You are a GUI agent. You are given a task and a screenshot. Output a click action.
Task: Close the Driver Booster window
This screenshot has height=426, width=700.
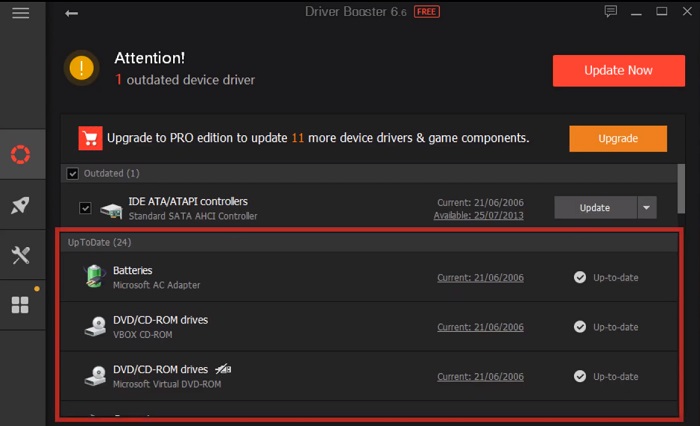(x=687, y=11)
